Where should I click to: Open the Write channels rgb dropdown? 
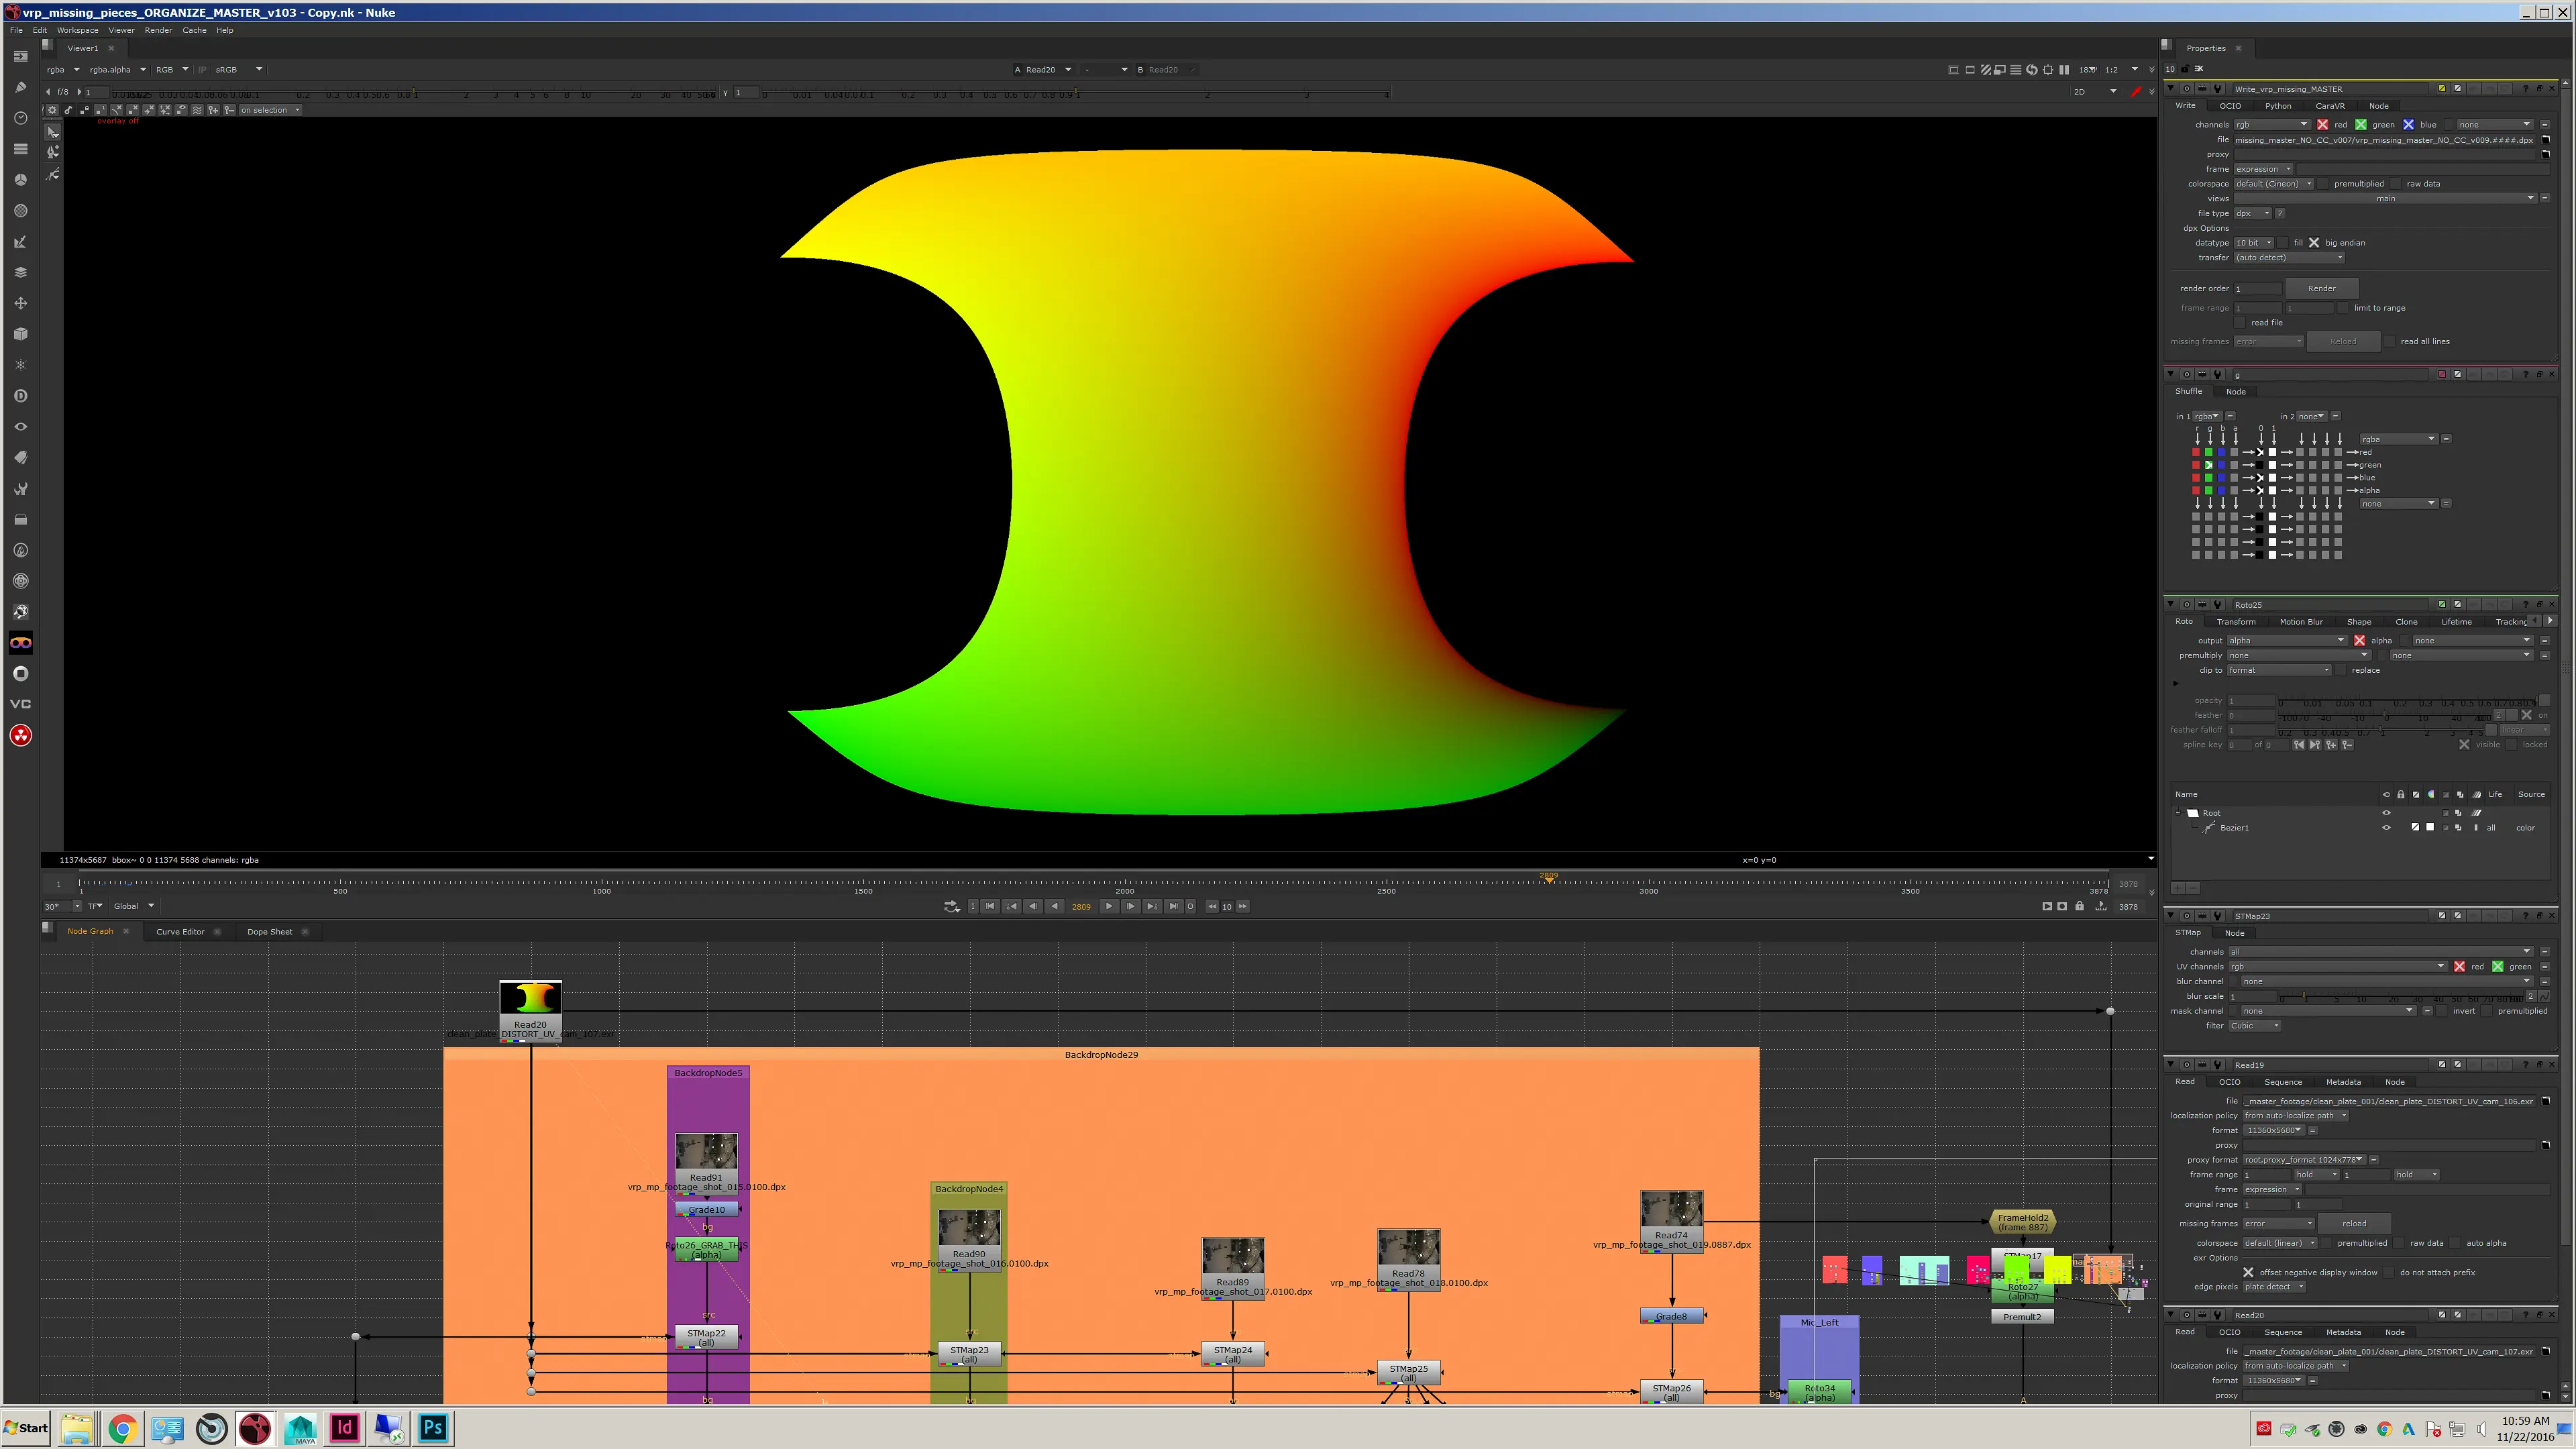(2272, 125)
